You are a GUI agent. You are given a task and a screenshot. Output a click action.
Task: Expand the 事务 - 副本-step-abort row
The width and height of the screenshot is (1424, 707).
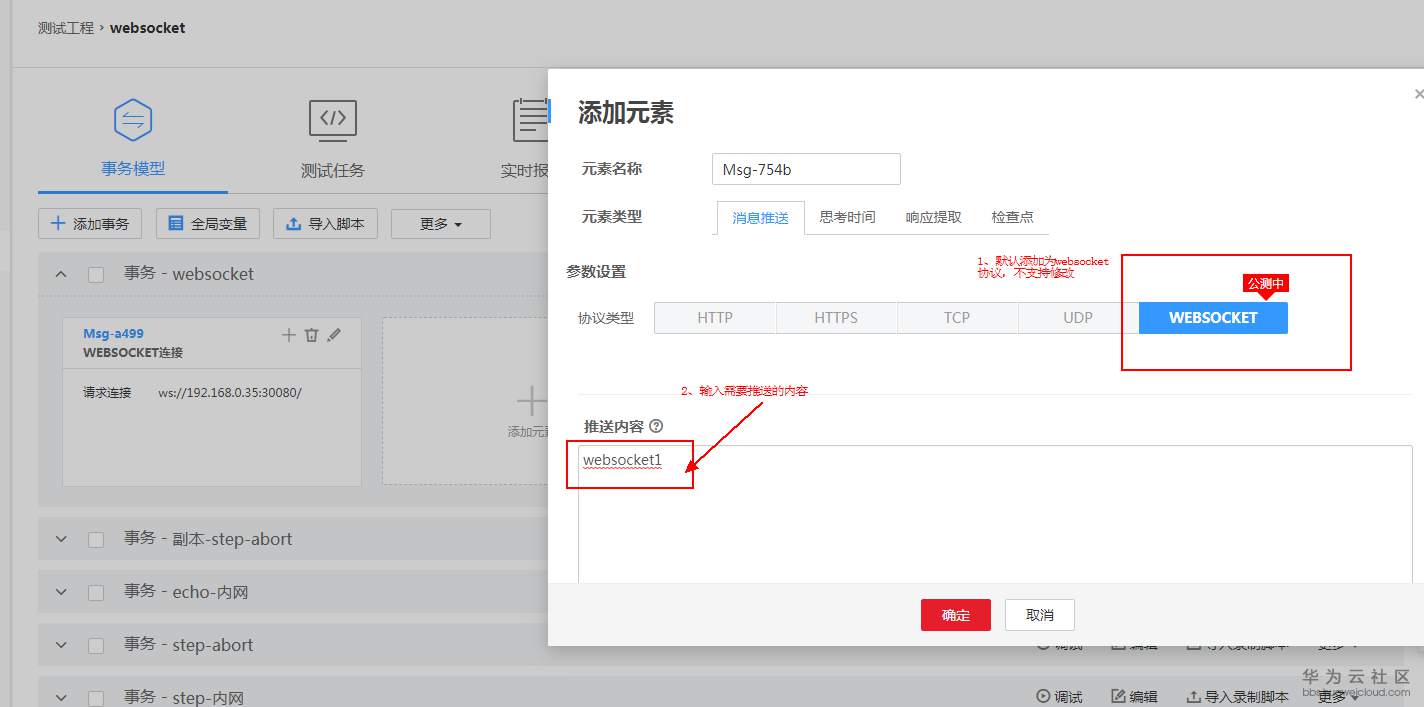click(x=61, y=539)
